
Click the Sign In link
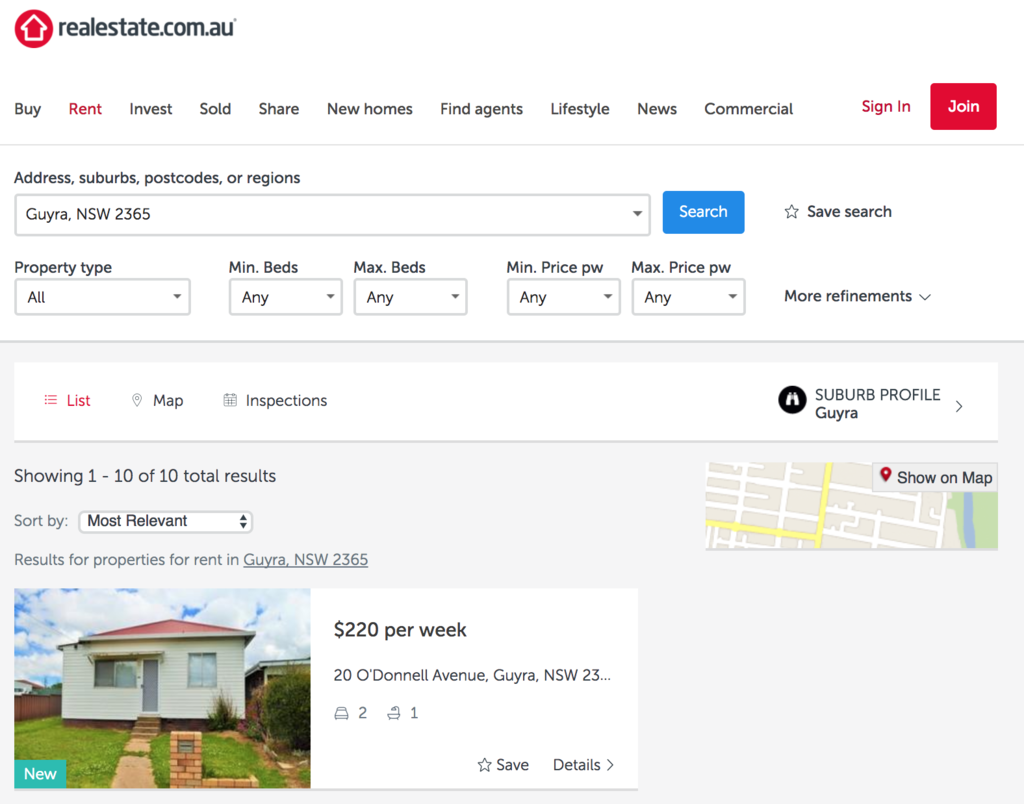pos(886,107)
